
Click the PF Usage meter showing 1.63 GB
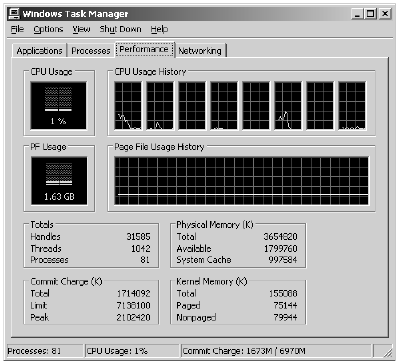point(59,181)
